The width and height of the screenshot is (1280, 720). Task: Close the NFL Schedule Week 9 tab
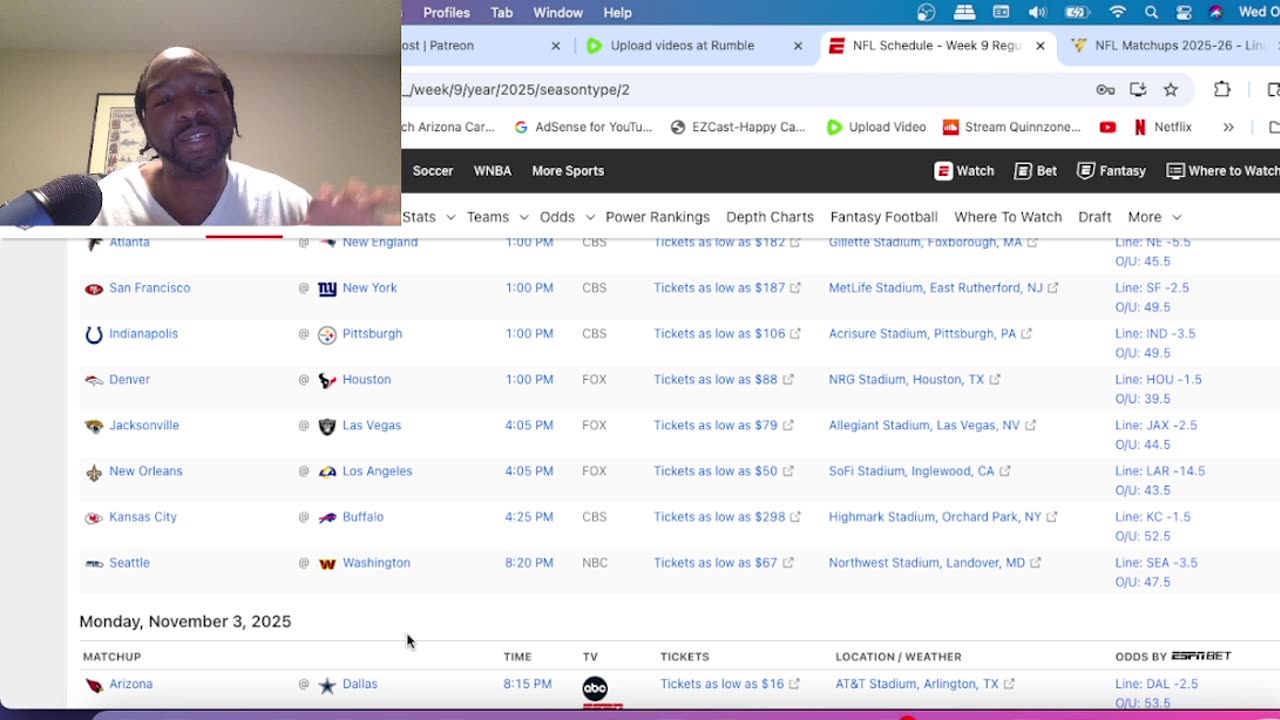coord(1040,46)
